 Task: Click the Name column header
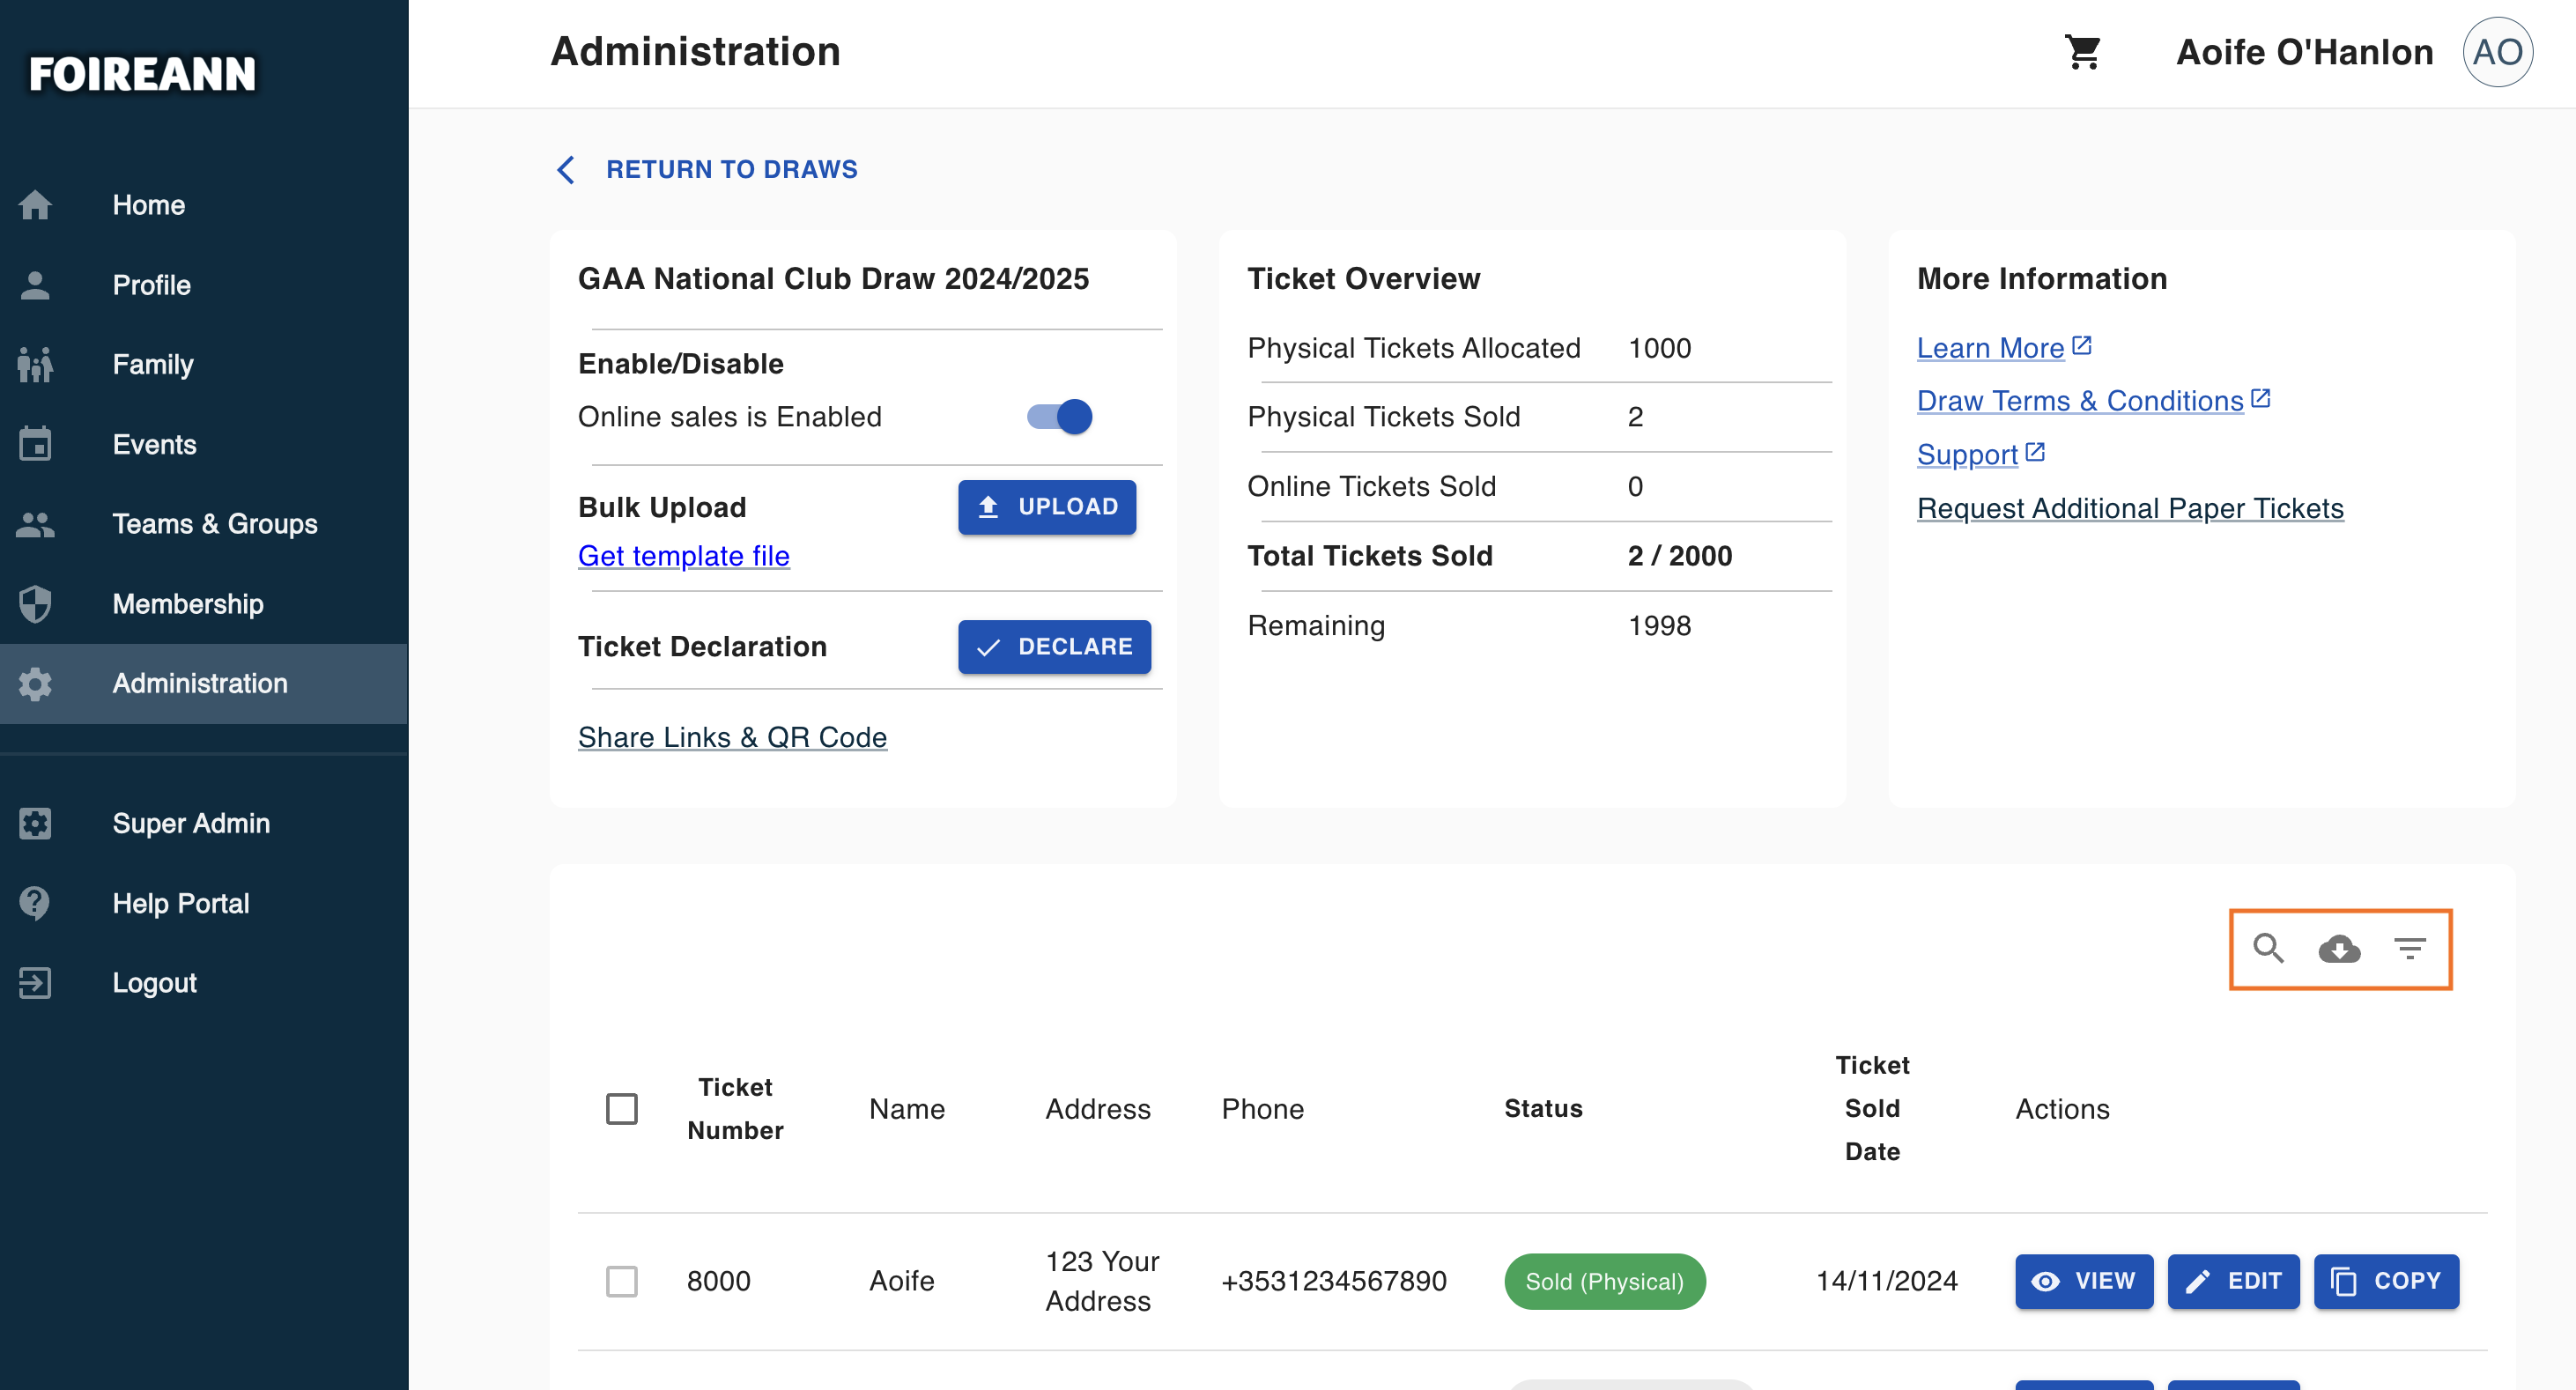[x=907, y=1109]
